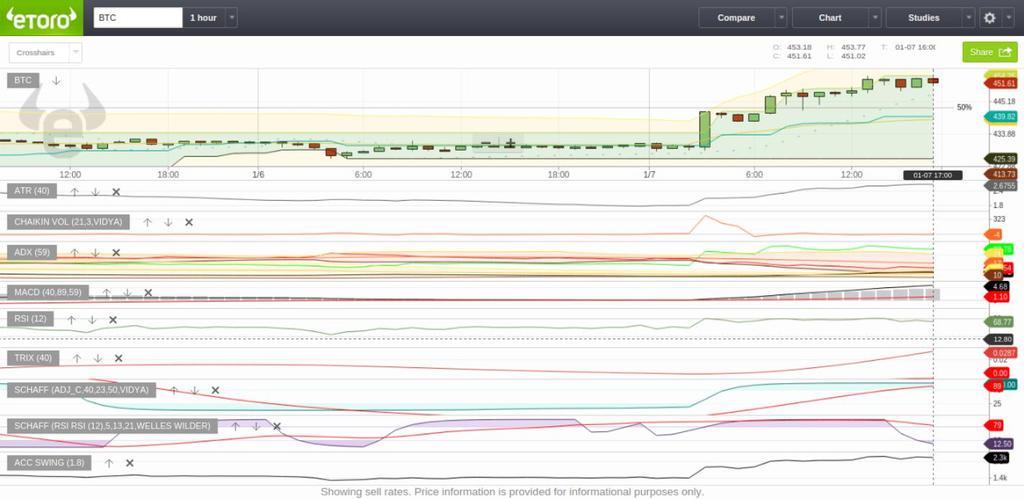Open the eToro logo home link
This screenshot has width=1024, height=499.
[41, 18]
